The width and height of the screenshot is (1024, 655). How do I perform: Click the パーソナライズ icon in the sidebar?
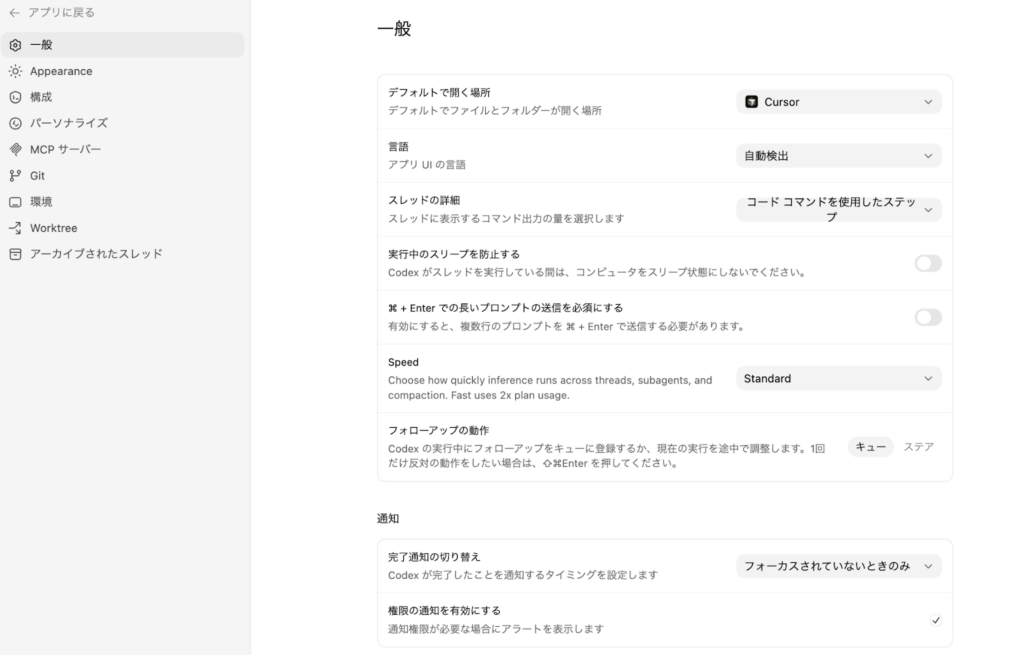[14, 122]
